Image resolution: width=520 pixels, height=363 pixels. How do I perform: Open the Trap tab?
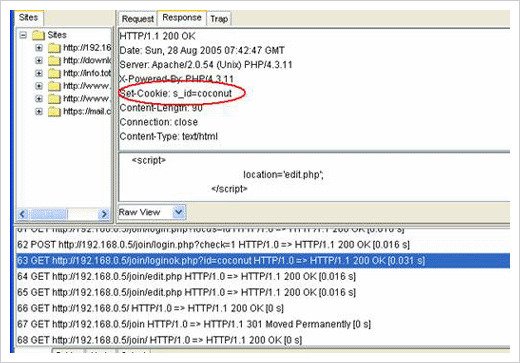click(219, 19)
